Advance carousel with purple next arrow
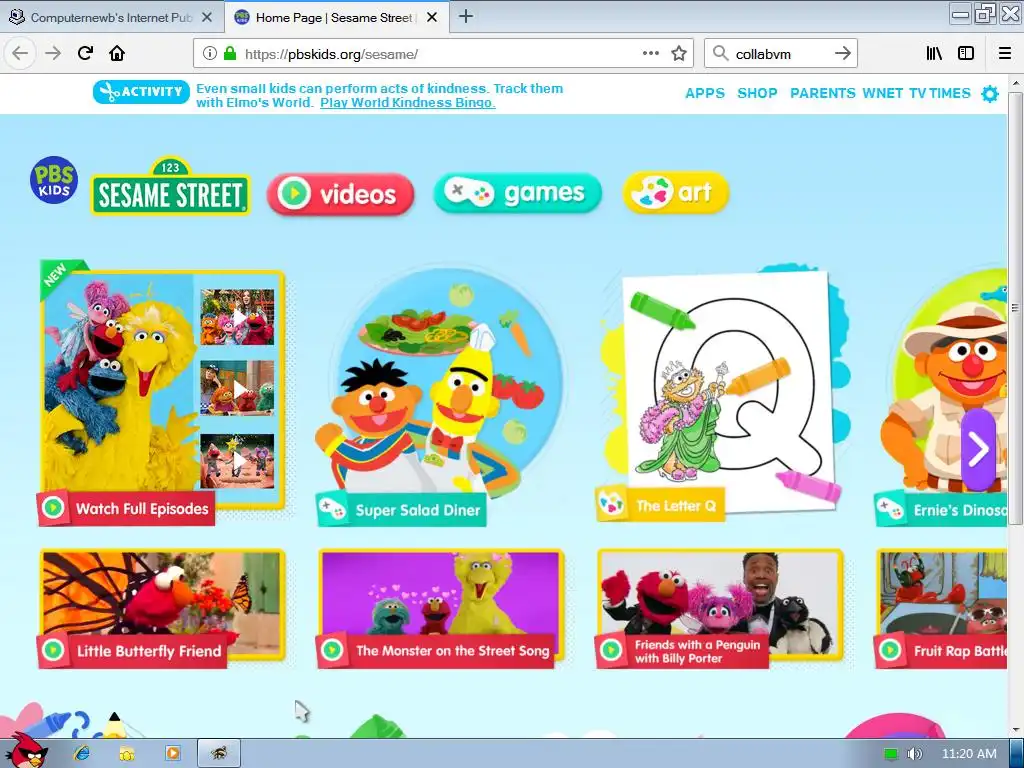This screenshot has width=1024, height=768. pyautogui.click(x=978, y=449)
